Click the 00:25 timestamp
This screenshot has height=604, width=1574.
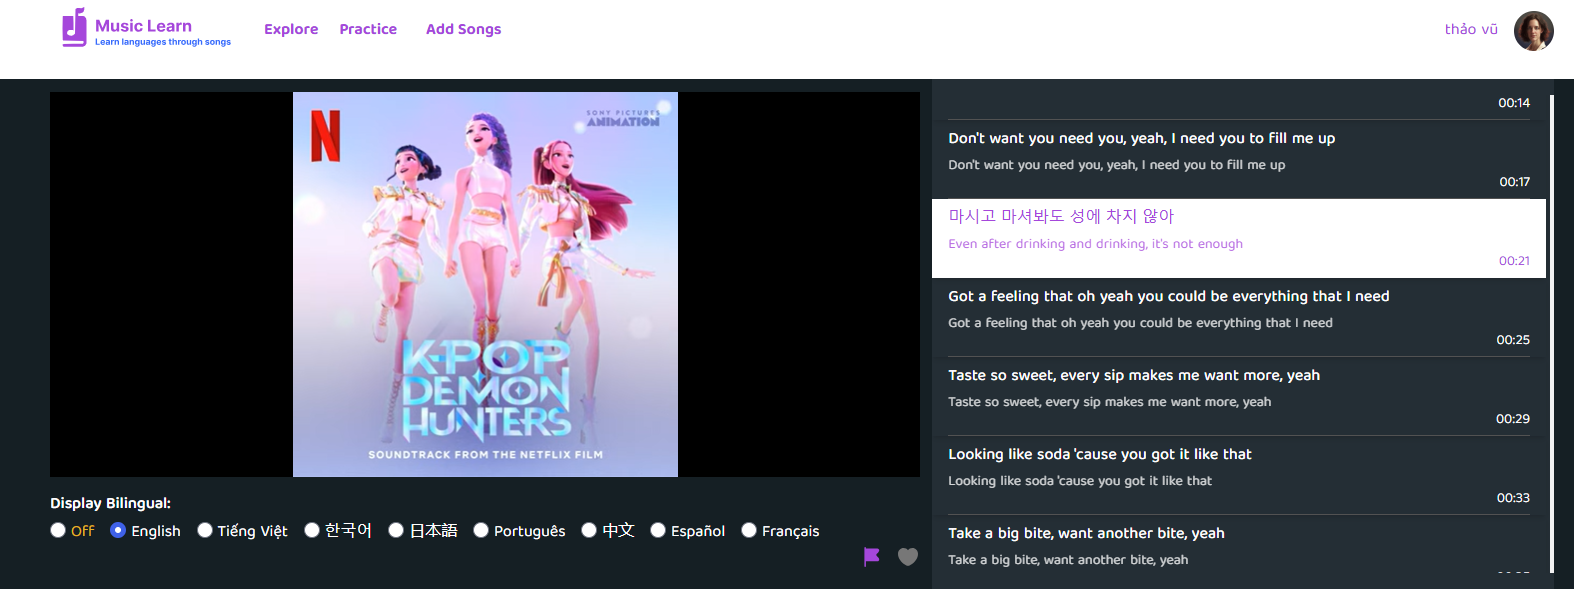pyautogui.click(x=1513, y=340)
